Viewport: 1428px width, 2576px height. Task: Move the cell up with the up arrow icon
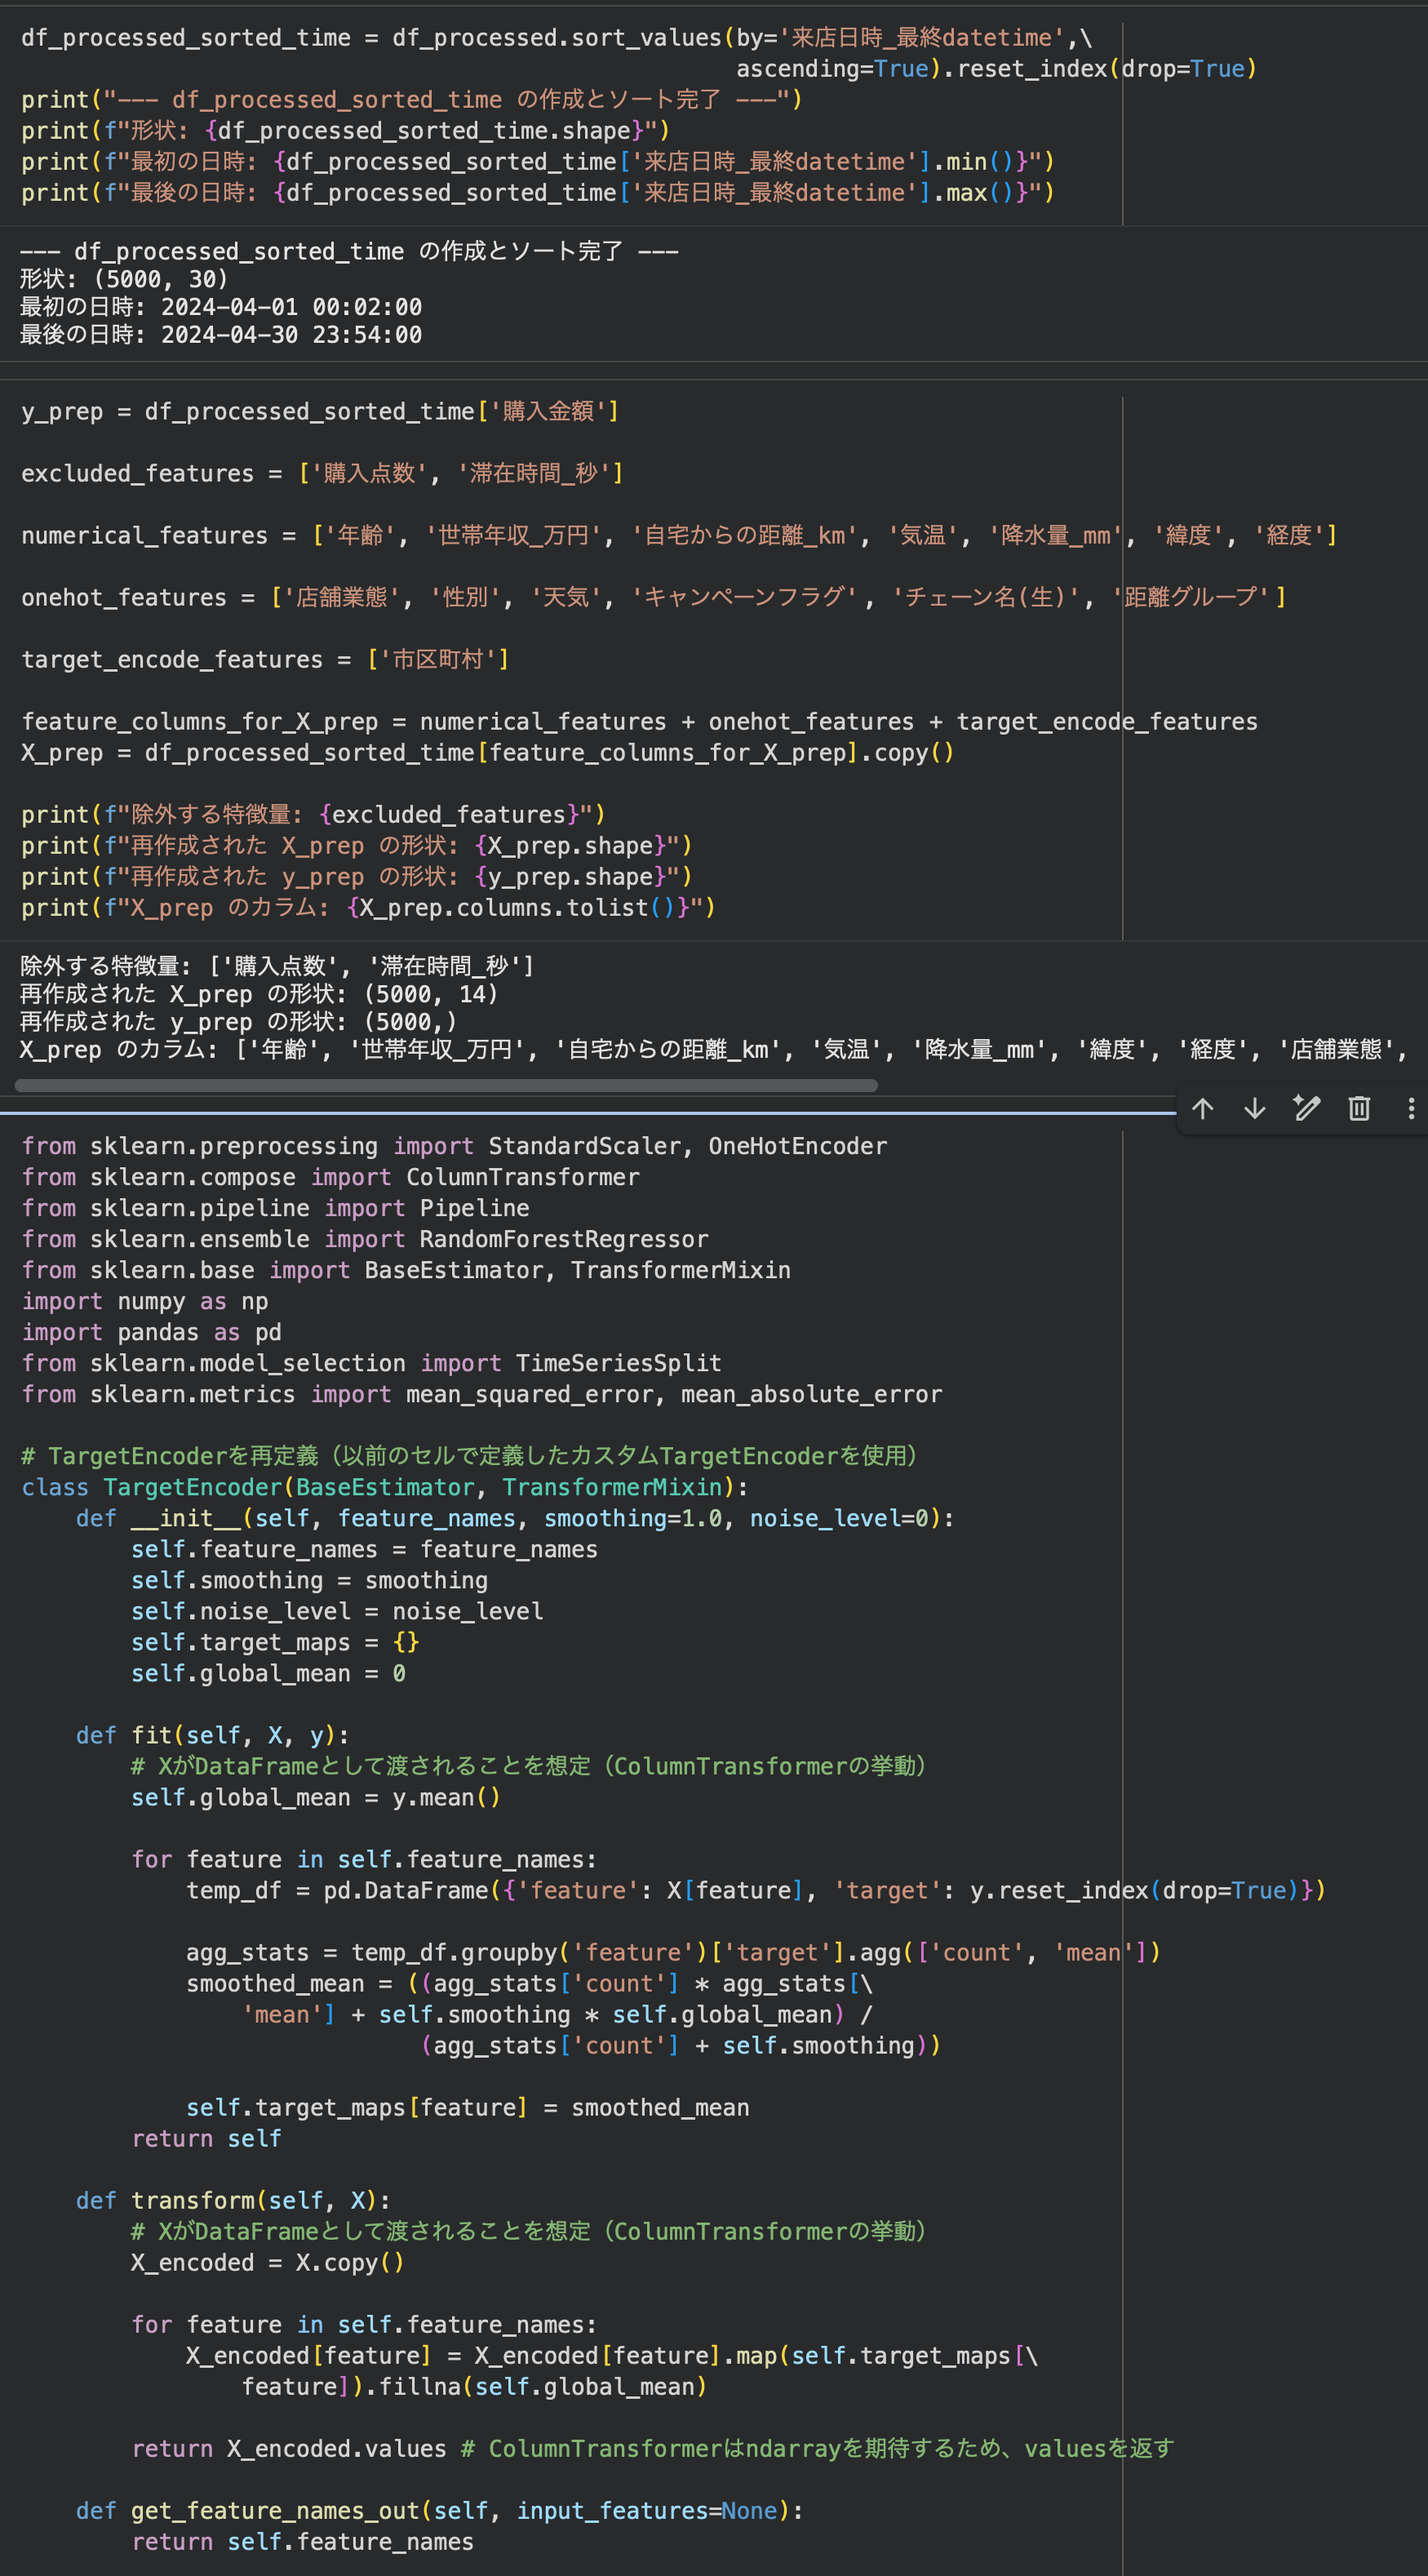[x=1202, y=1108]
